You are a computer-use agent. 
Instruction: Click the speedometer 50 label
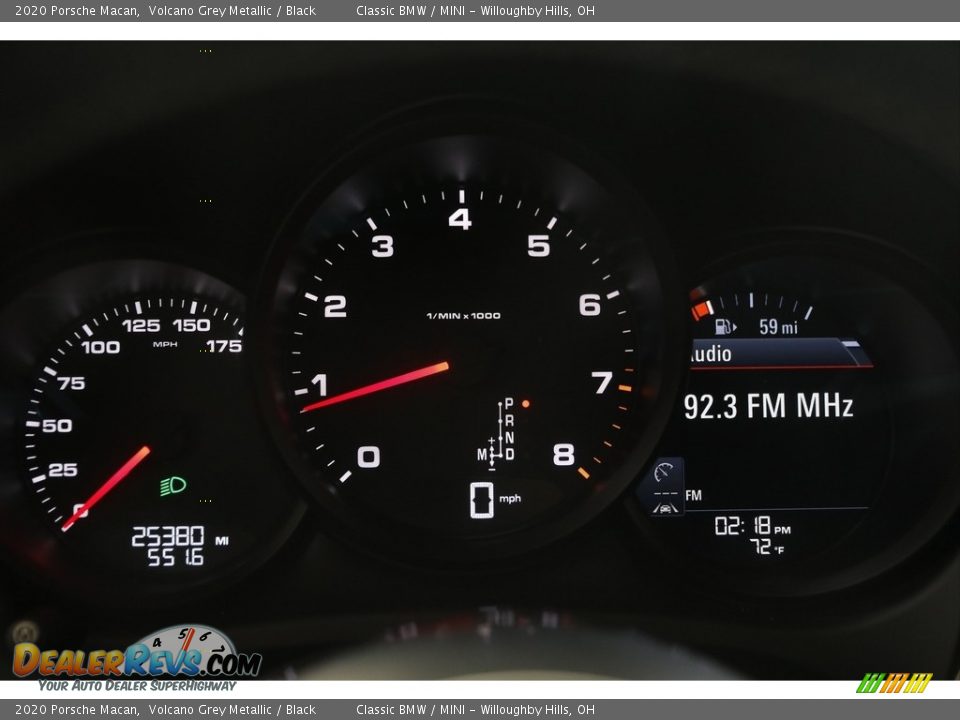tap(57, 426)
